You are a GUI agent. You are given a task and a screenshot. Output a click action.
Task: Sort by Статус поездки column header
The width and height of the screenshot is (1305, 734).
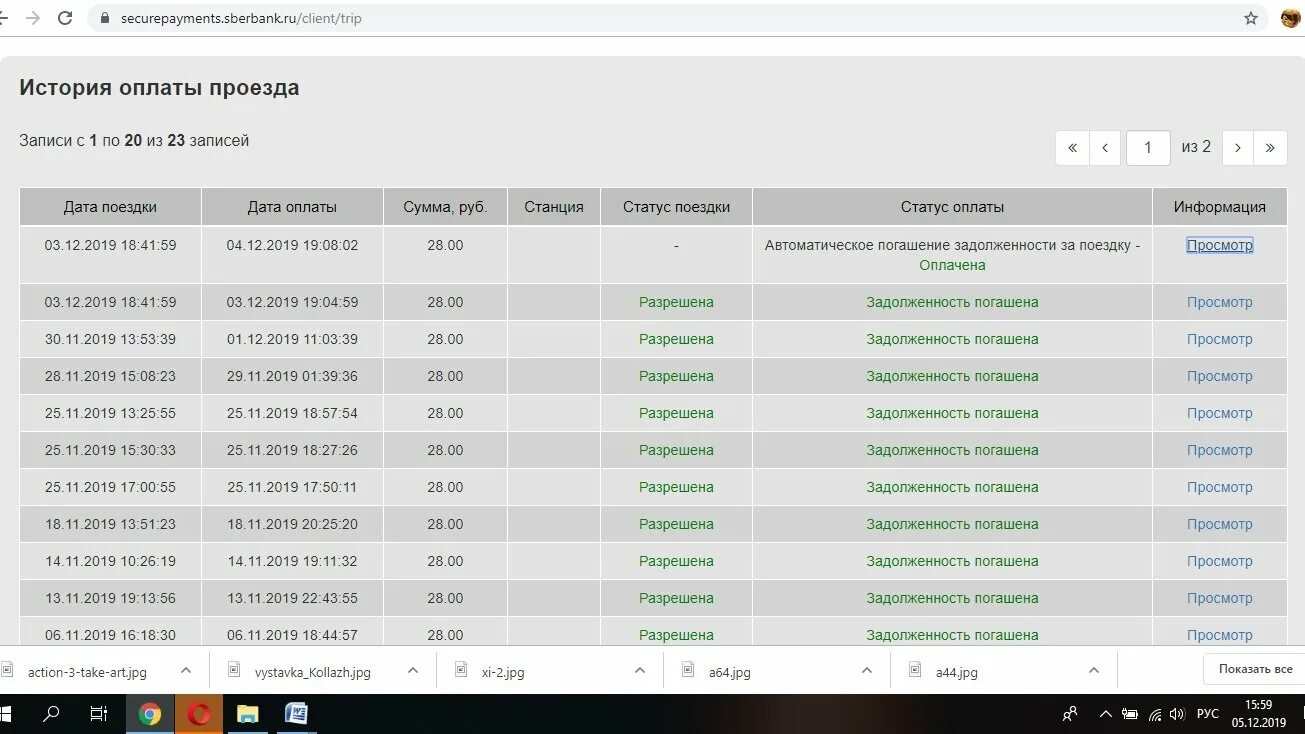pos(676,207)
